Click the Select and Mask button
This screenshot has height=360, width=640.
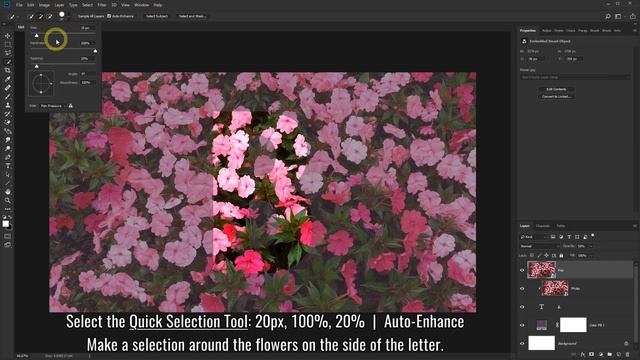[x=193, y=16]
